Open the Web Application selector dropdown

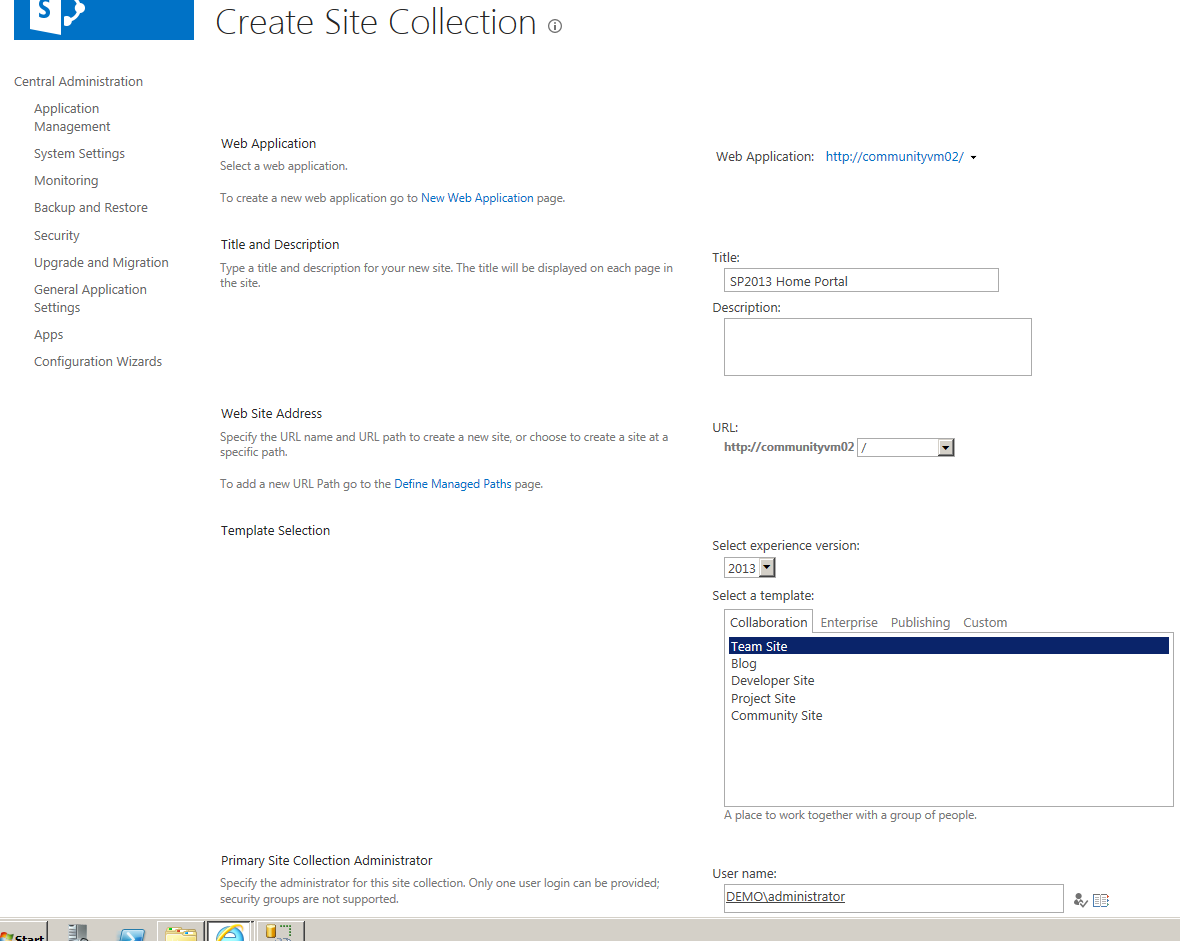coord(972,156)
